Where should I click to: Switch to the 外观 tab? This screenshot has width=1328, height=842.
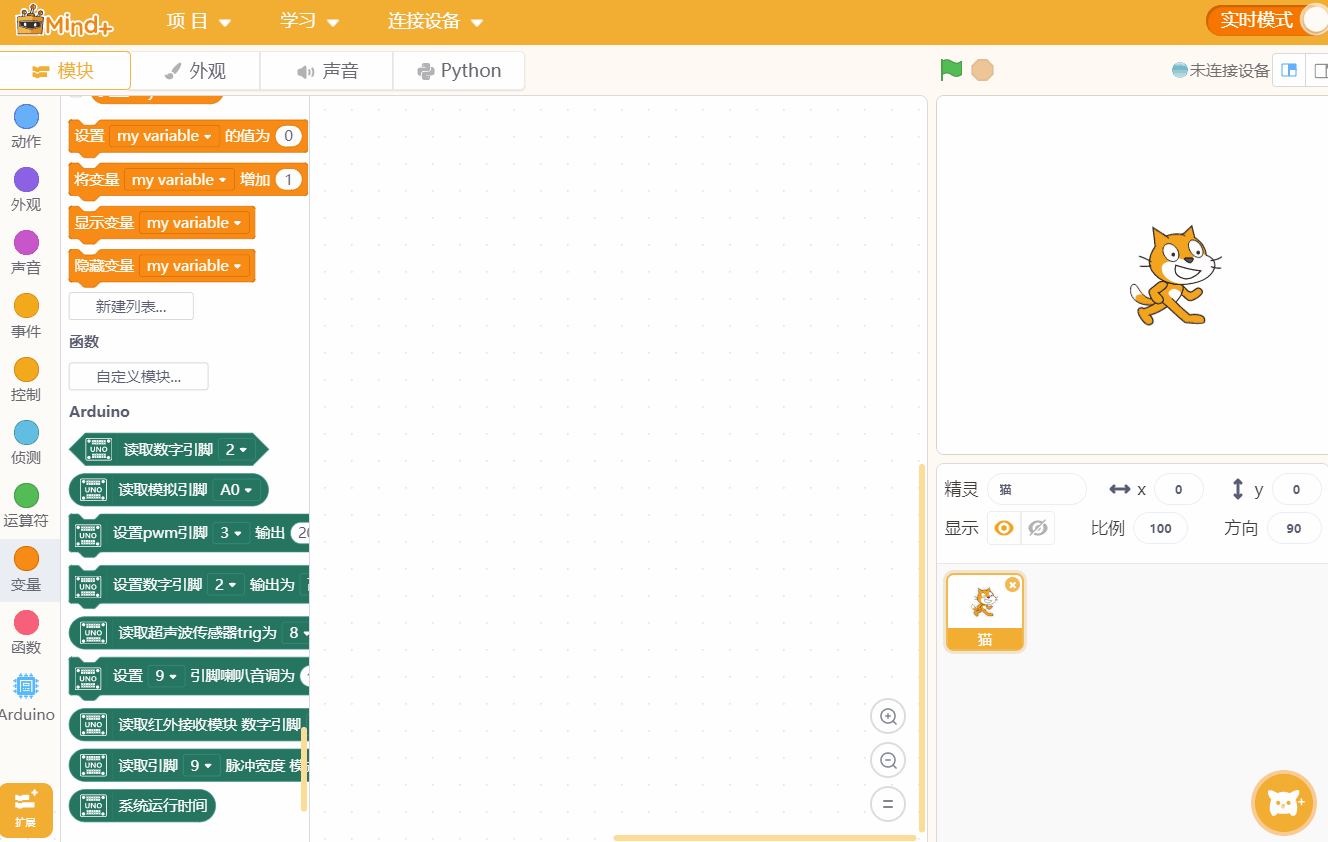coord(195,71)
